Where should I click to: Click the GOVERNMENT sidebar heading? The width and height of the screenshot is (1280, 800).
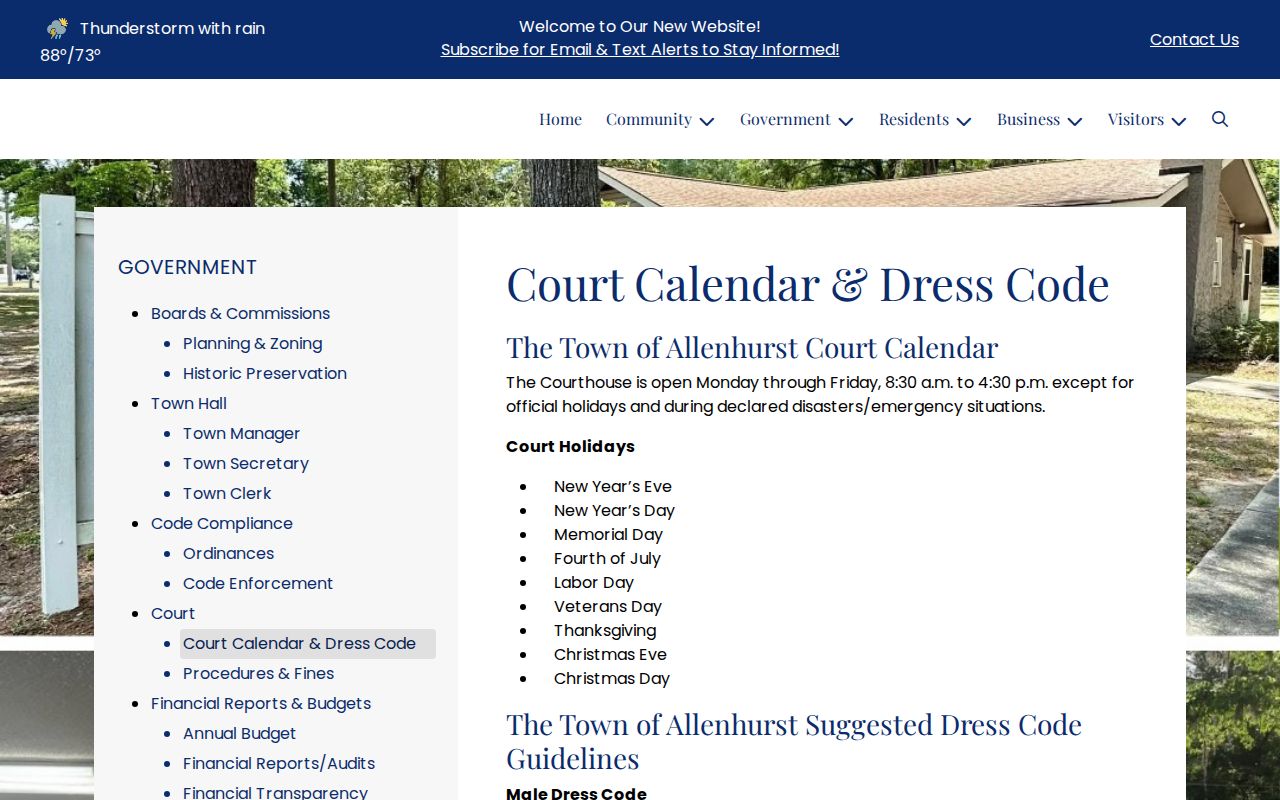pos(187,267)
